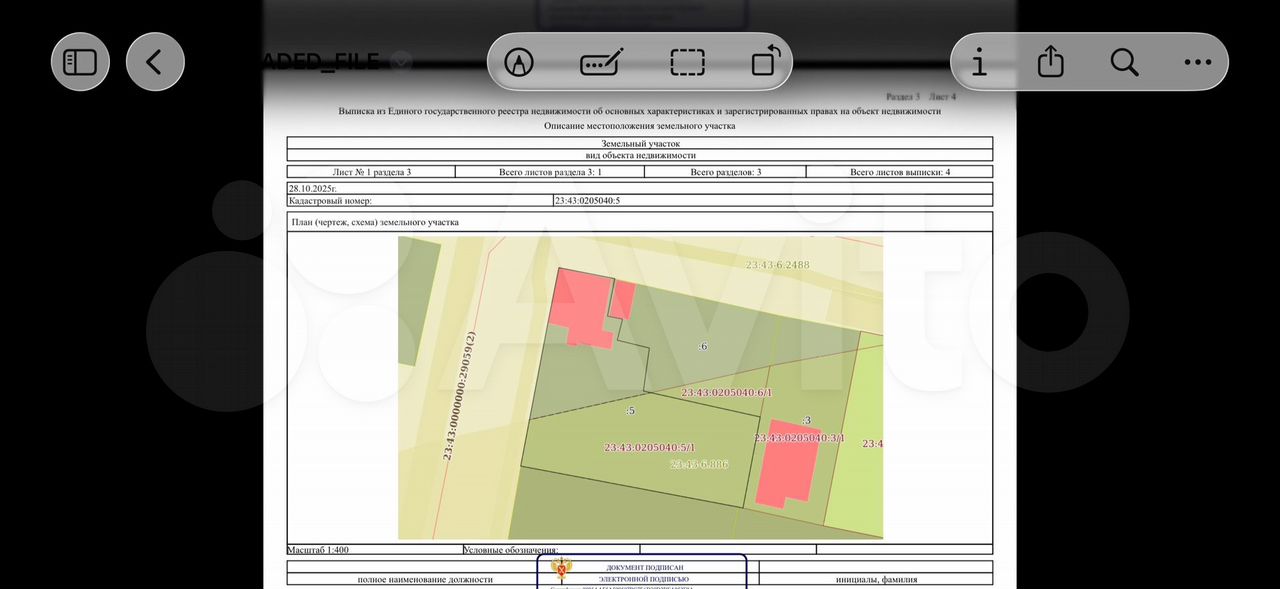Open the Share sheet

pos(1050,62)
